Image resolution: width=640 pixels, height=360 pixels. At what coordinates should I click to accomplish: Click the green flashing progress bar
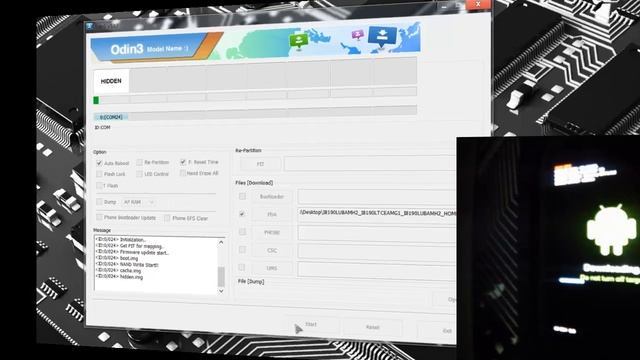96,100
